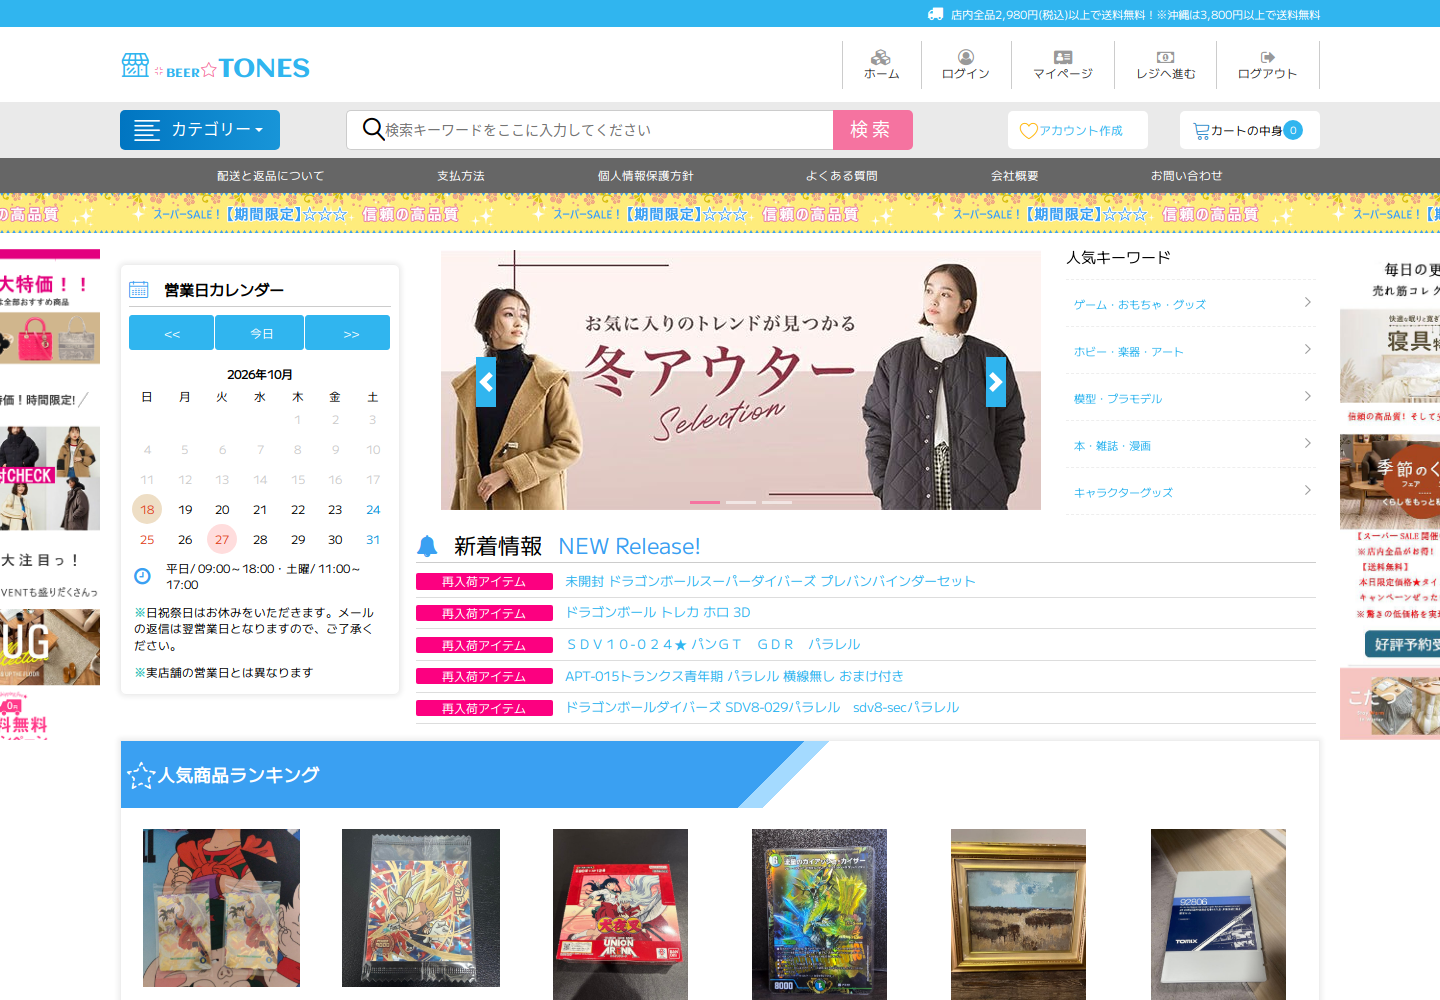Select October 27 on the calendar
Screen dimensions: 1440x1000
[222, 539]
